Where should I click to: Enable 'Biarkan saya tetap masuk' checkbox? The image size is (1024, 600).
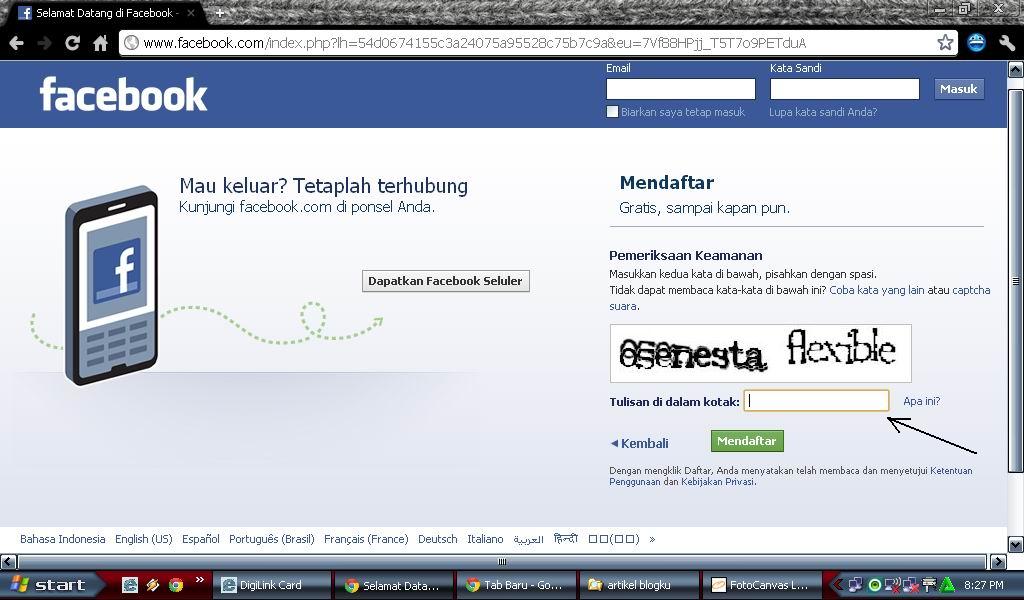[x=613, y=112]
